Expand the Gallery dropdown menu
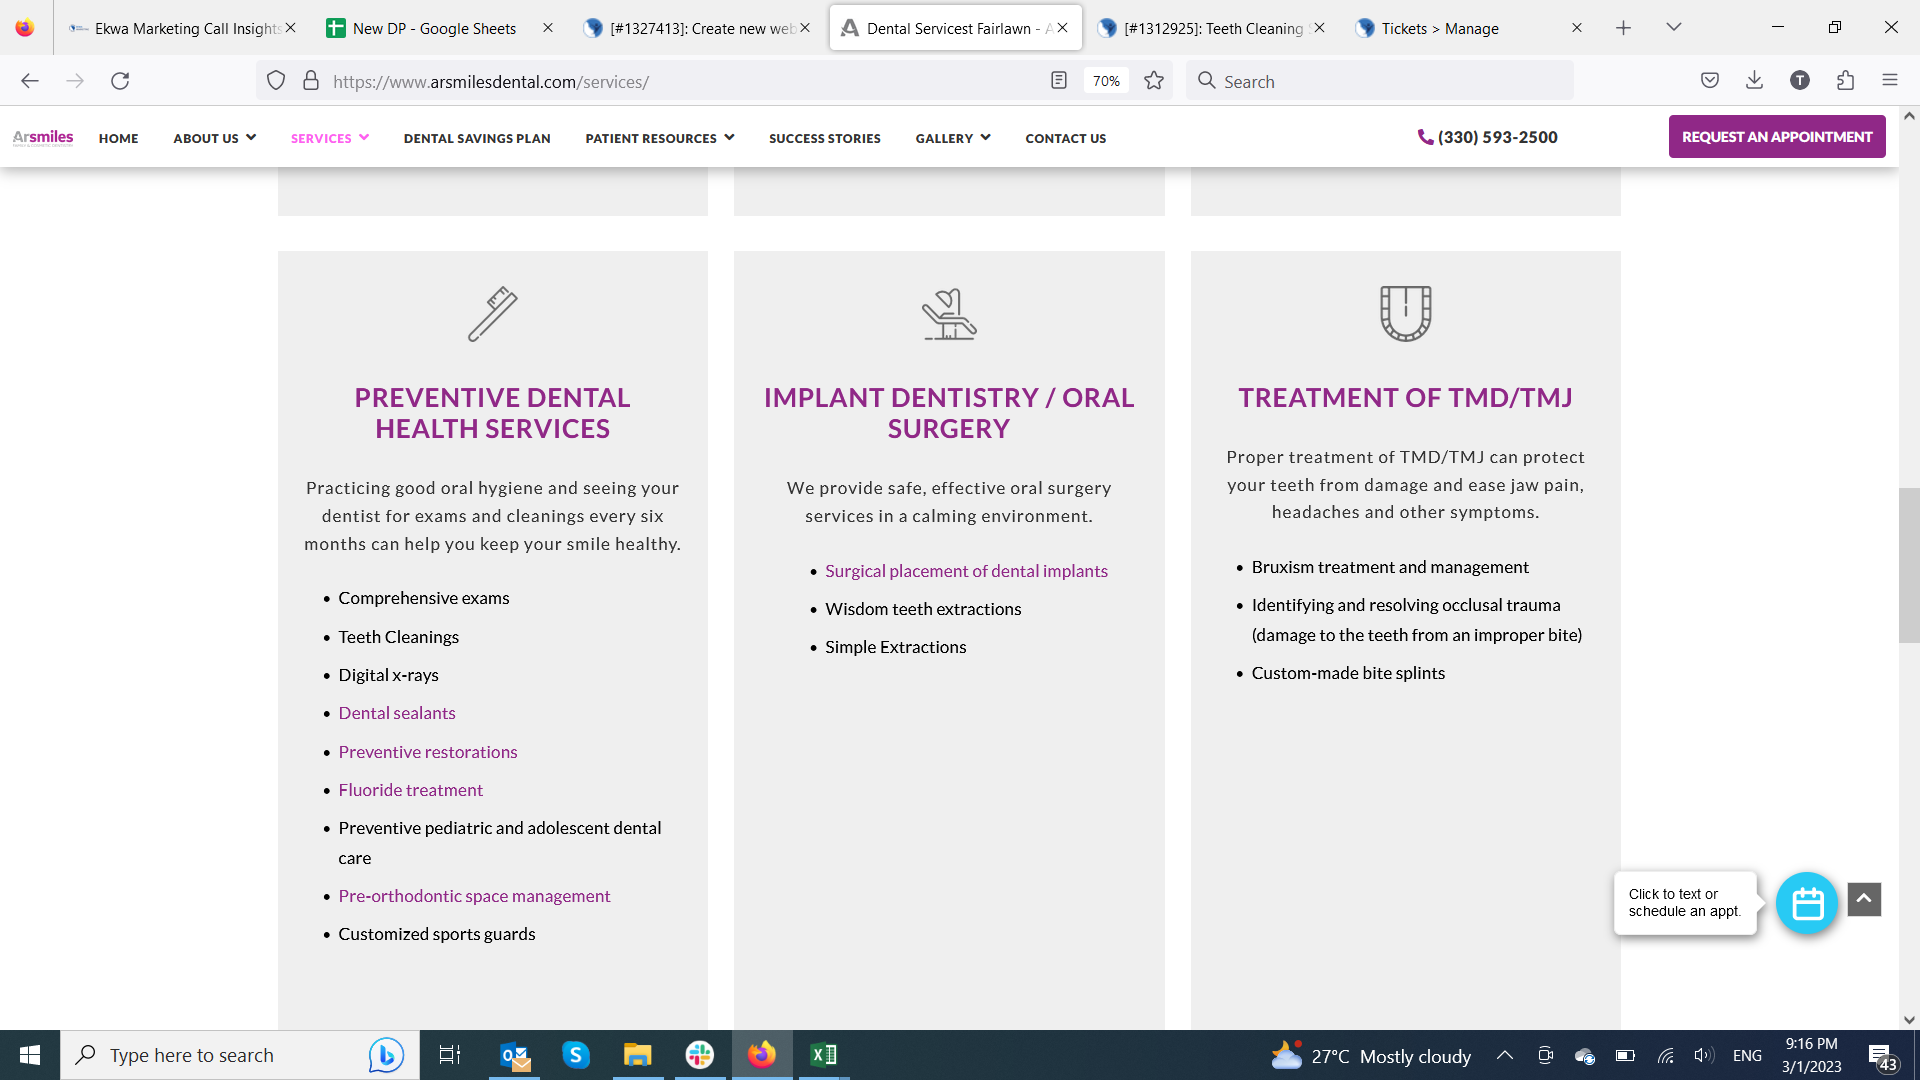Screen dimensions: 1920x1080 pos(953,138)
